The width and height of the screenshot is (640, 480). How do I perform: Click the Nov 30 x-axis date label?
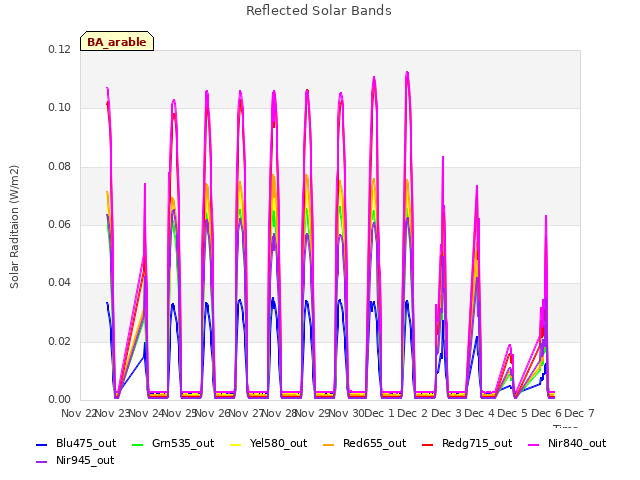[x=346, y=413]
